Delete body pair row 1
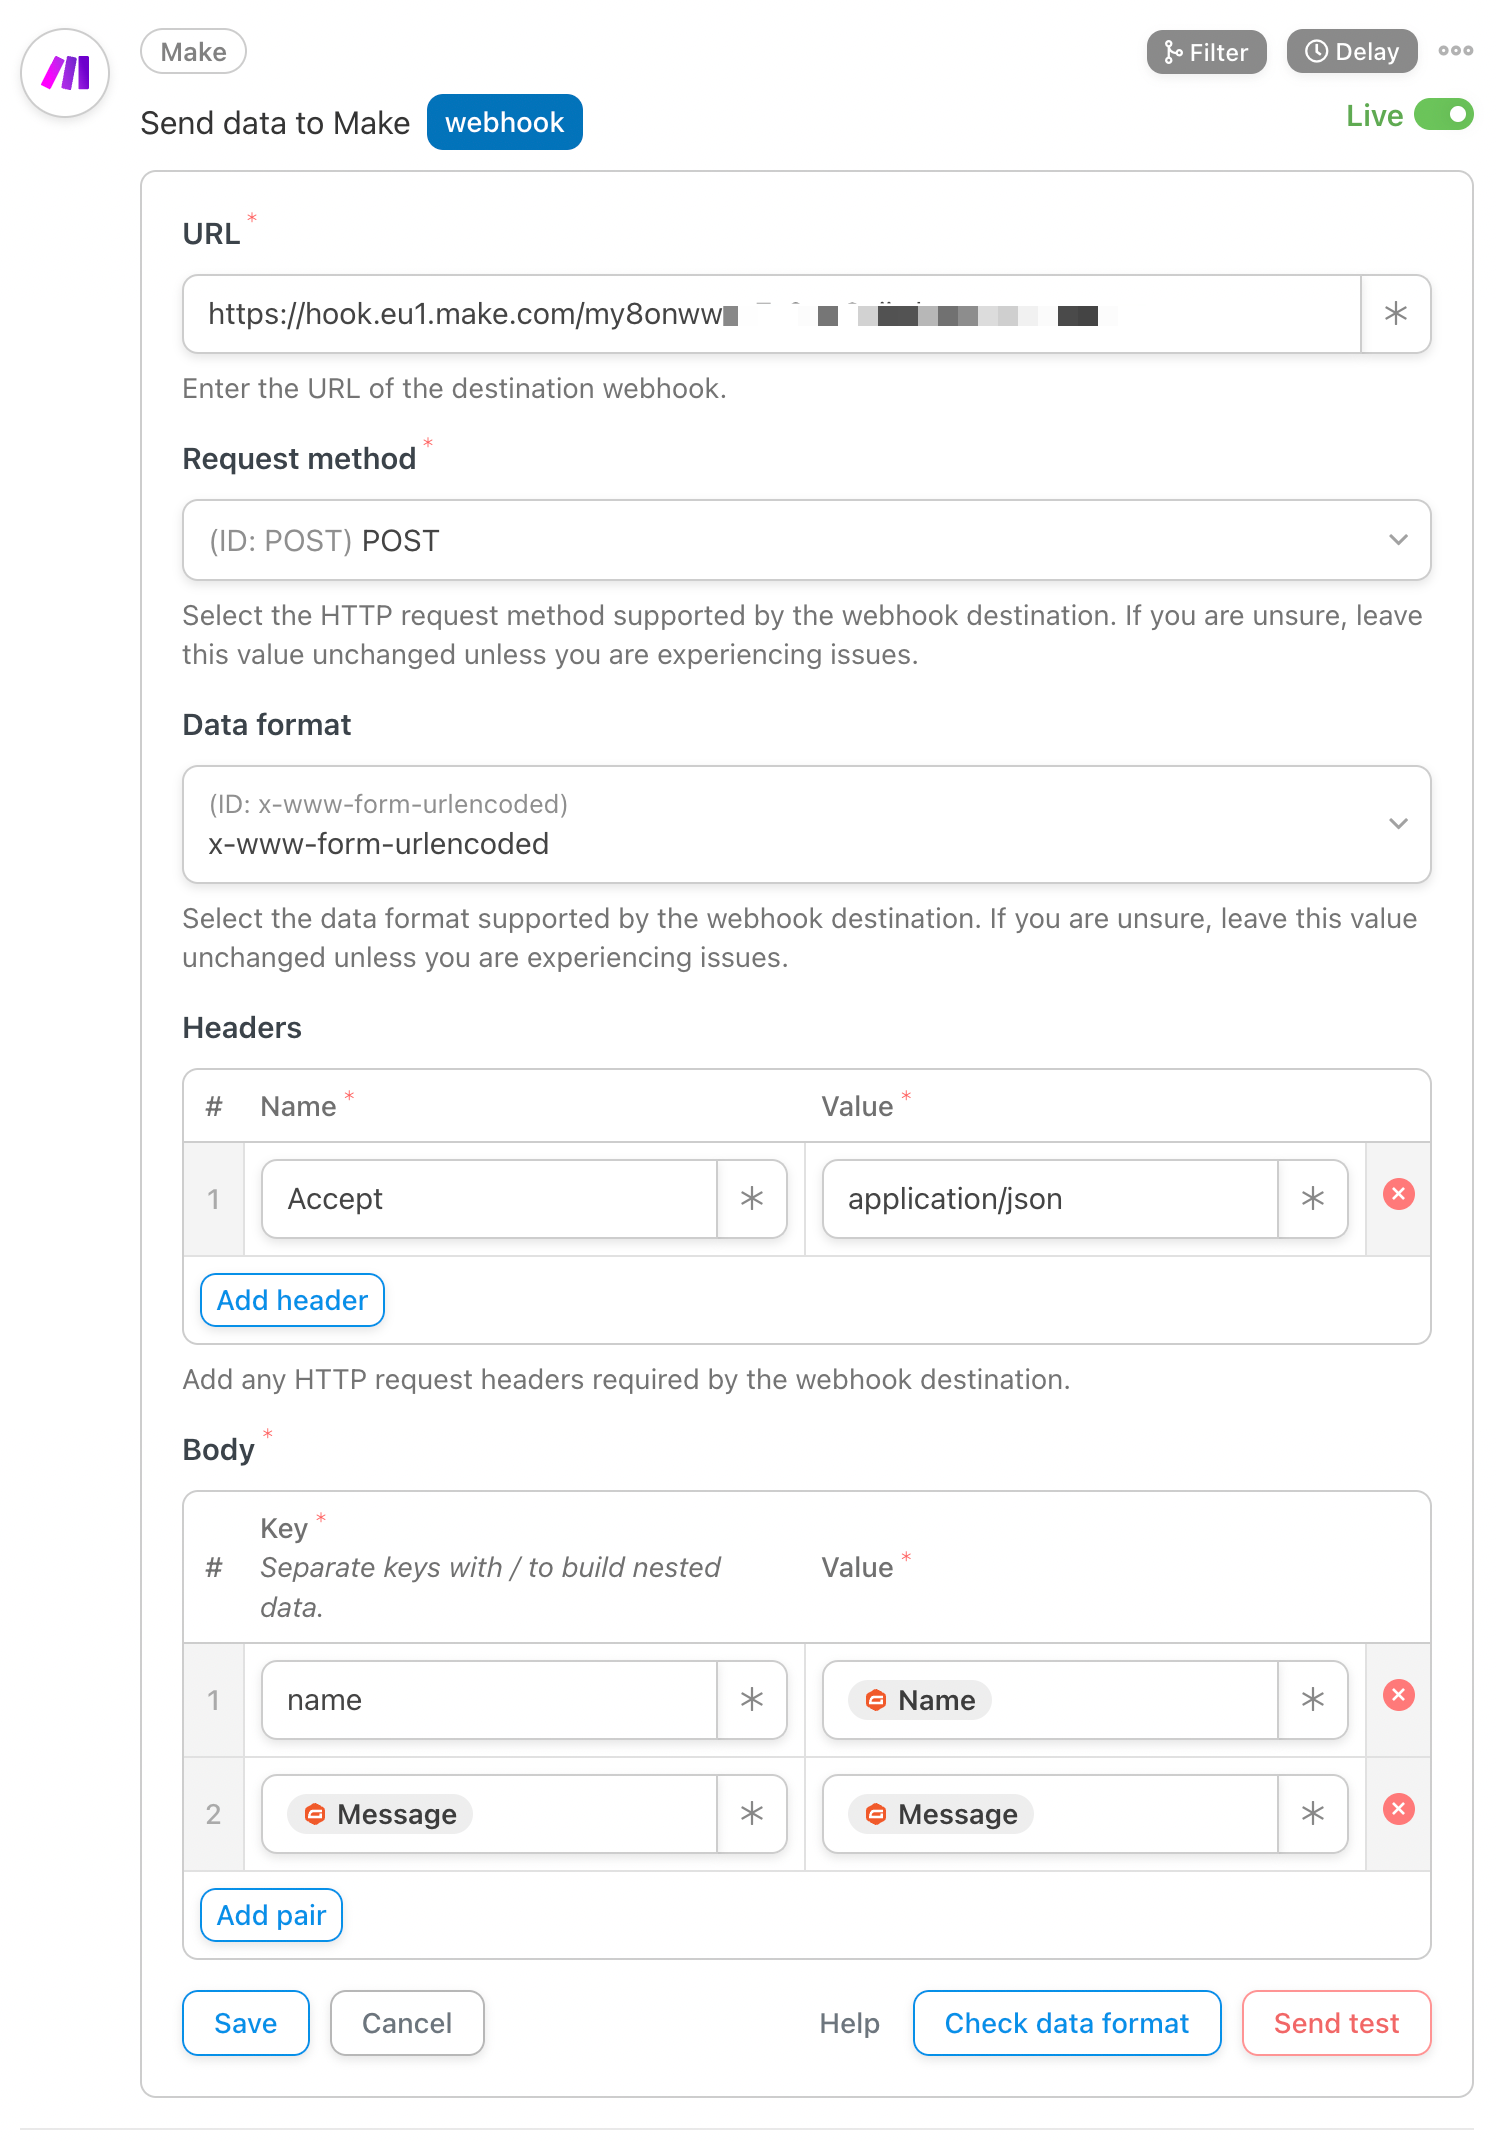This screenshot has width=1496, height=2141. tap(1398, 1695)
